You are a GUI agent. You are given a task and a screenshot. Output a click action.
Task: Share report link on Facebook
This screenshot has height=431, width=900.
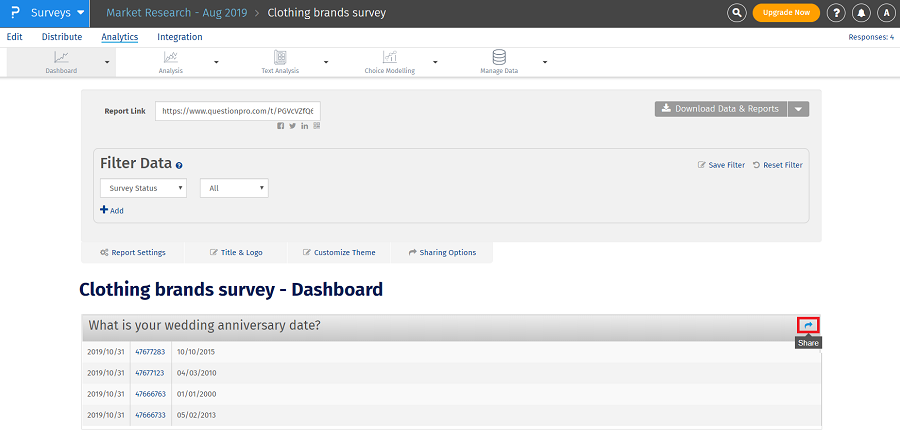[x=281, y=125]
